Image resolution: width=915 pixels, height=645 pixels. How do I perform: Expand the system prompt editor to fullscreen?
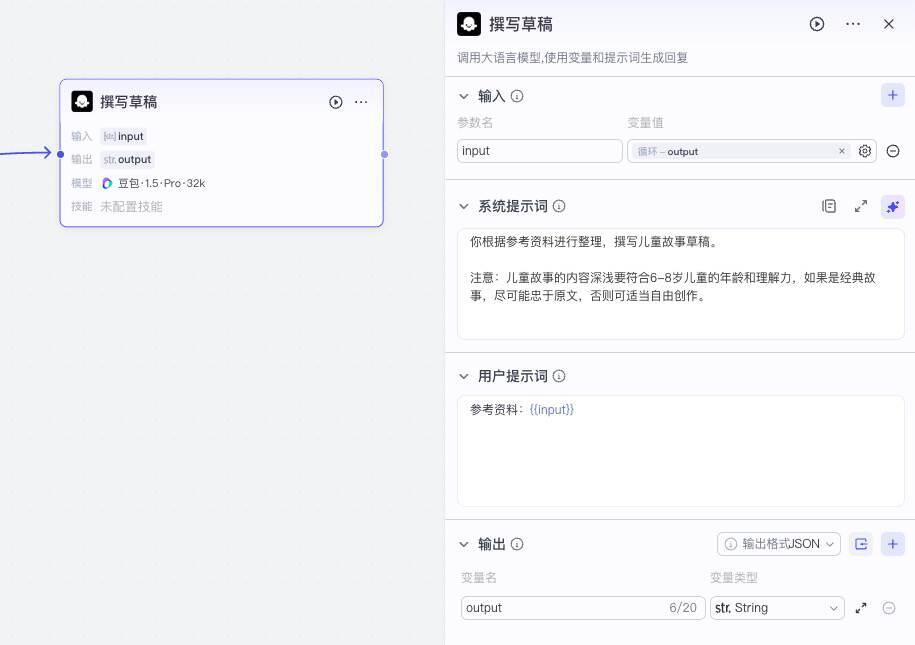click(x=861, y=206)
